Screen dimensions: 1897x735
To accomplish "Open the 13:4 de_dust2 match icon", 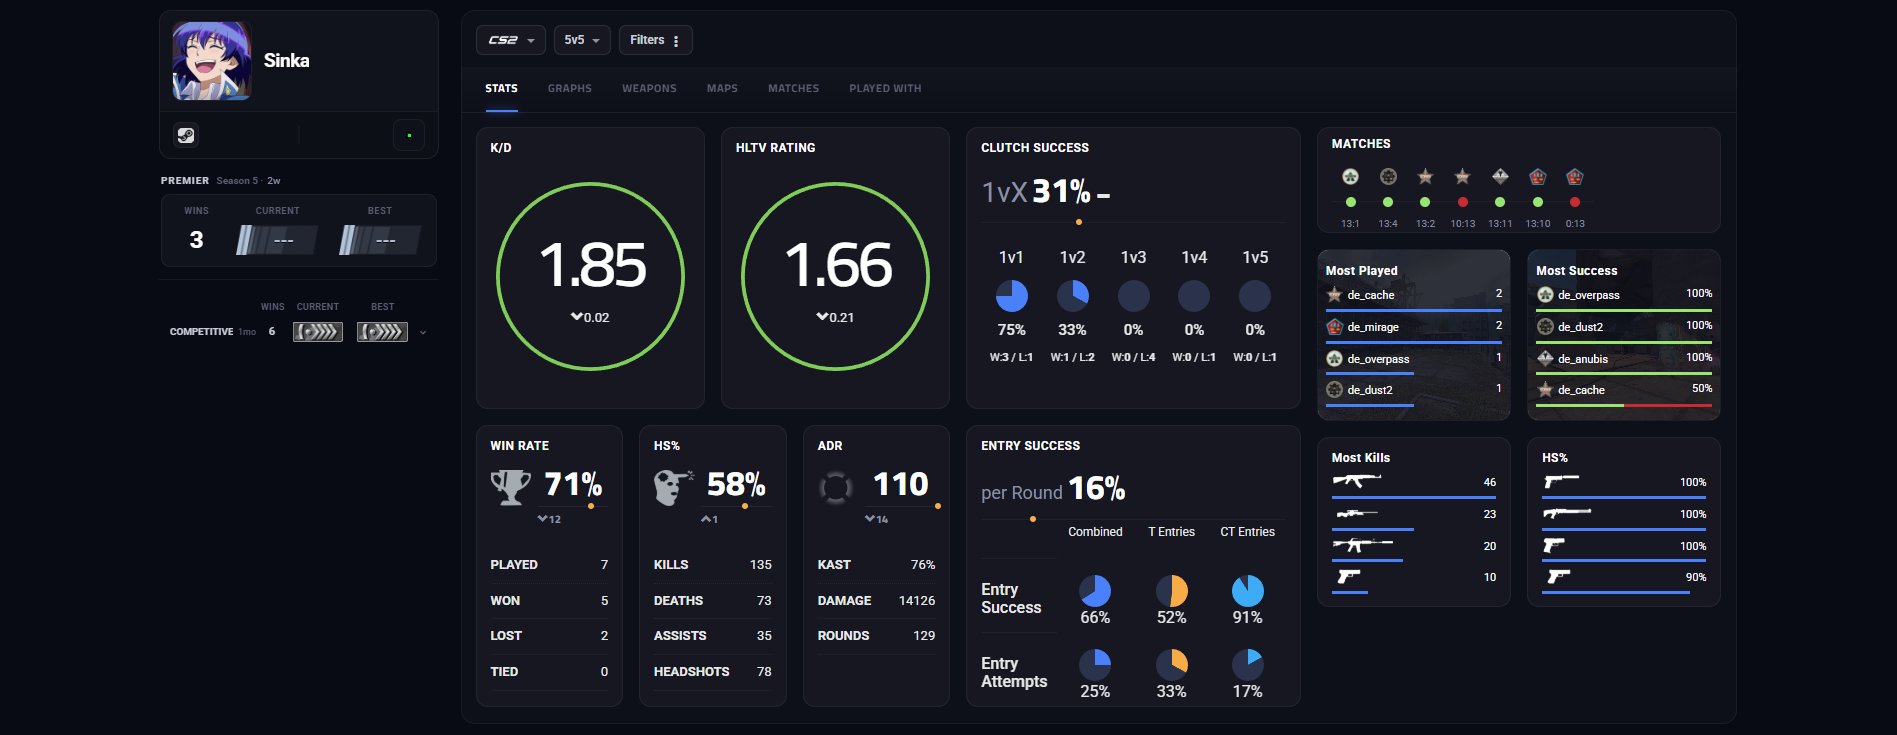I will click(1388, 177).
